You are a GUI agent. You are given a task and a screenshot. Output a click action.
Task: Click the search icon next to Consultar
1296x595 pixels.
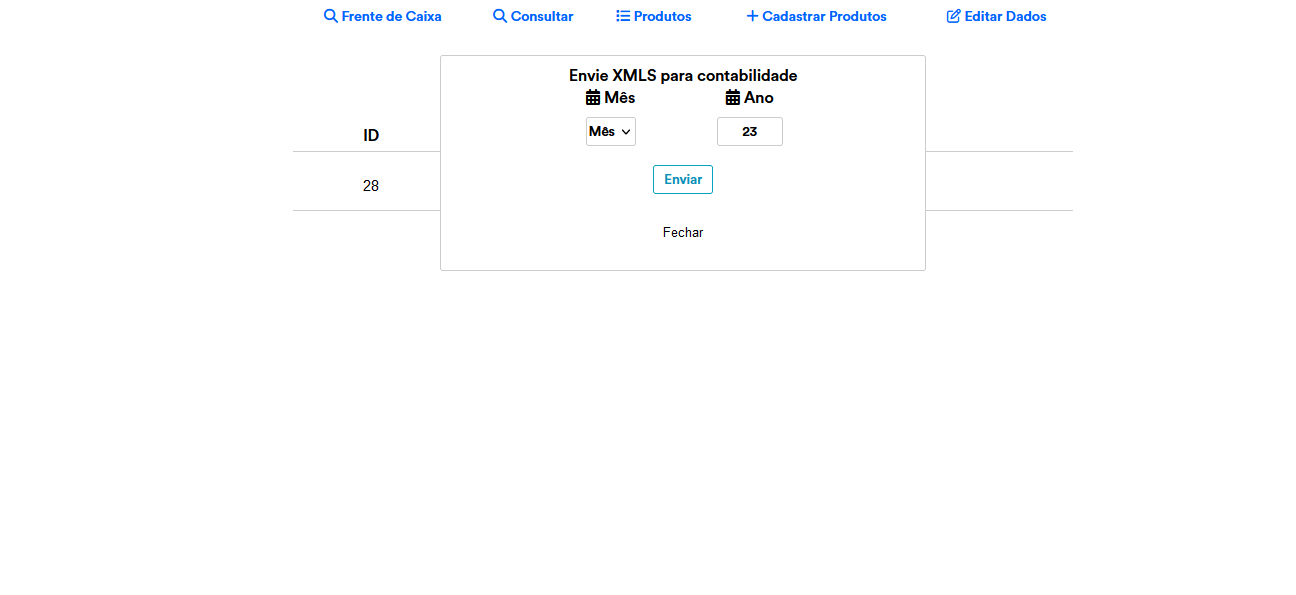coord(500,16)
